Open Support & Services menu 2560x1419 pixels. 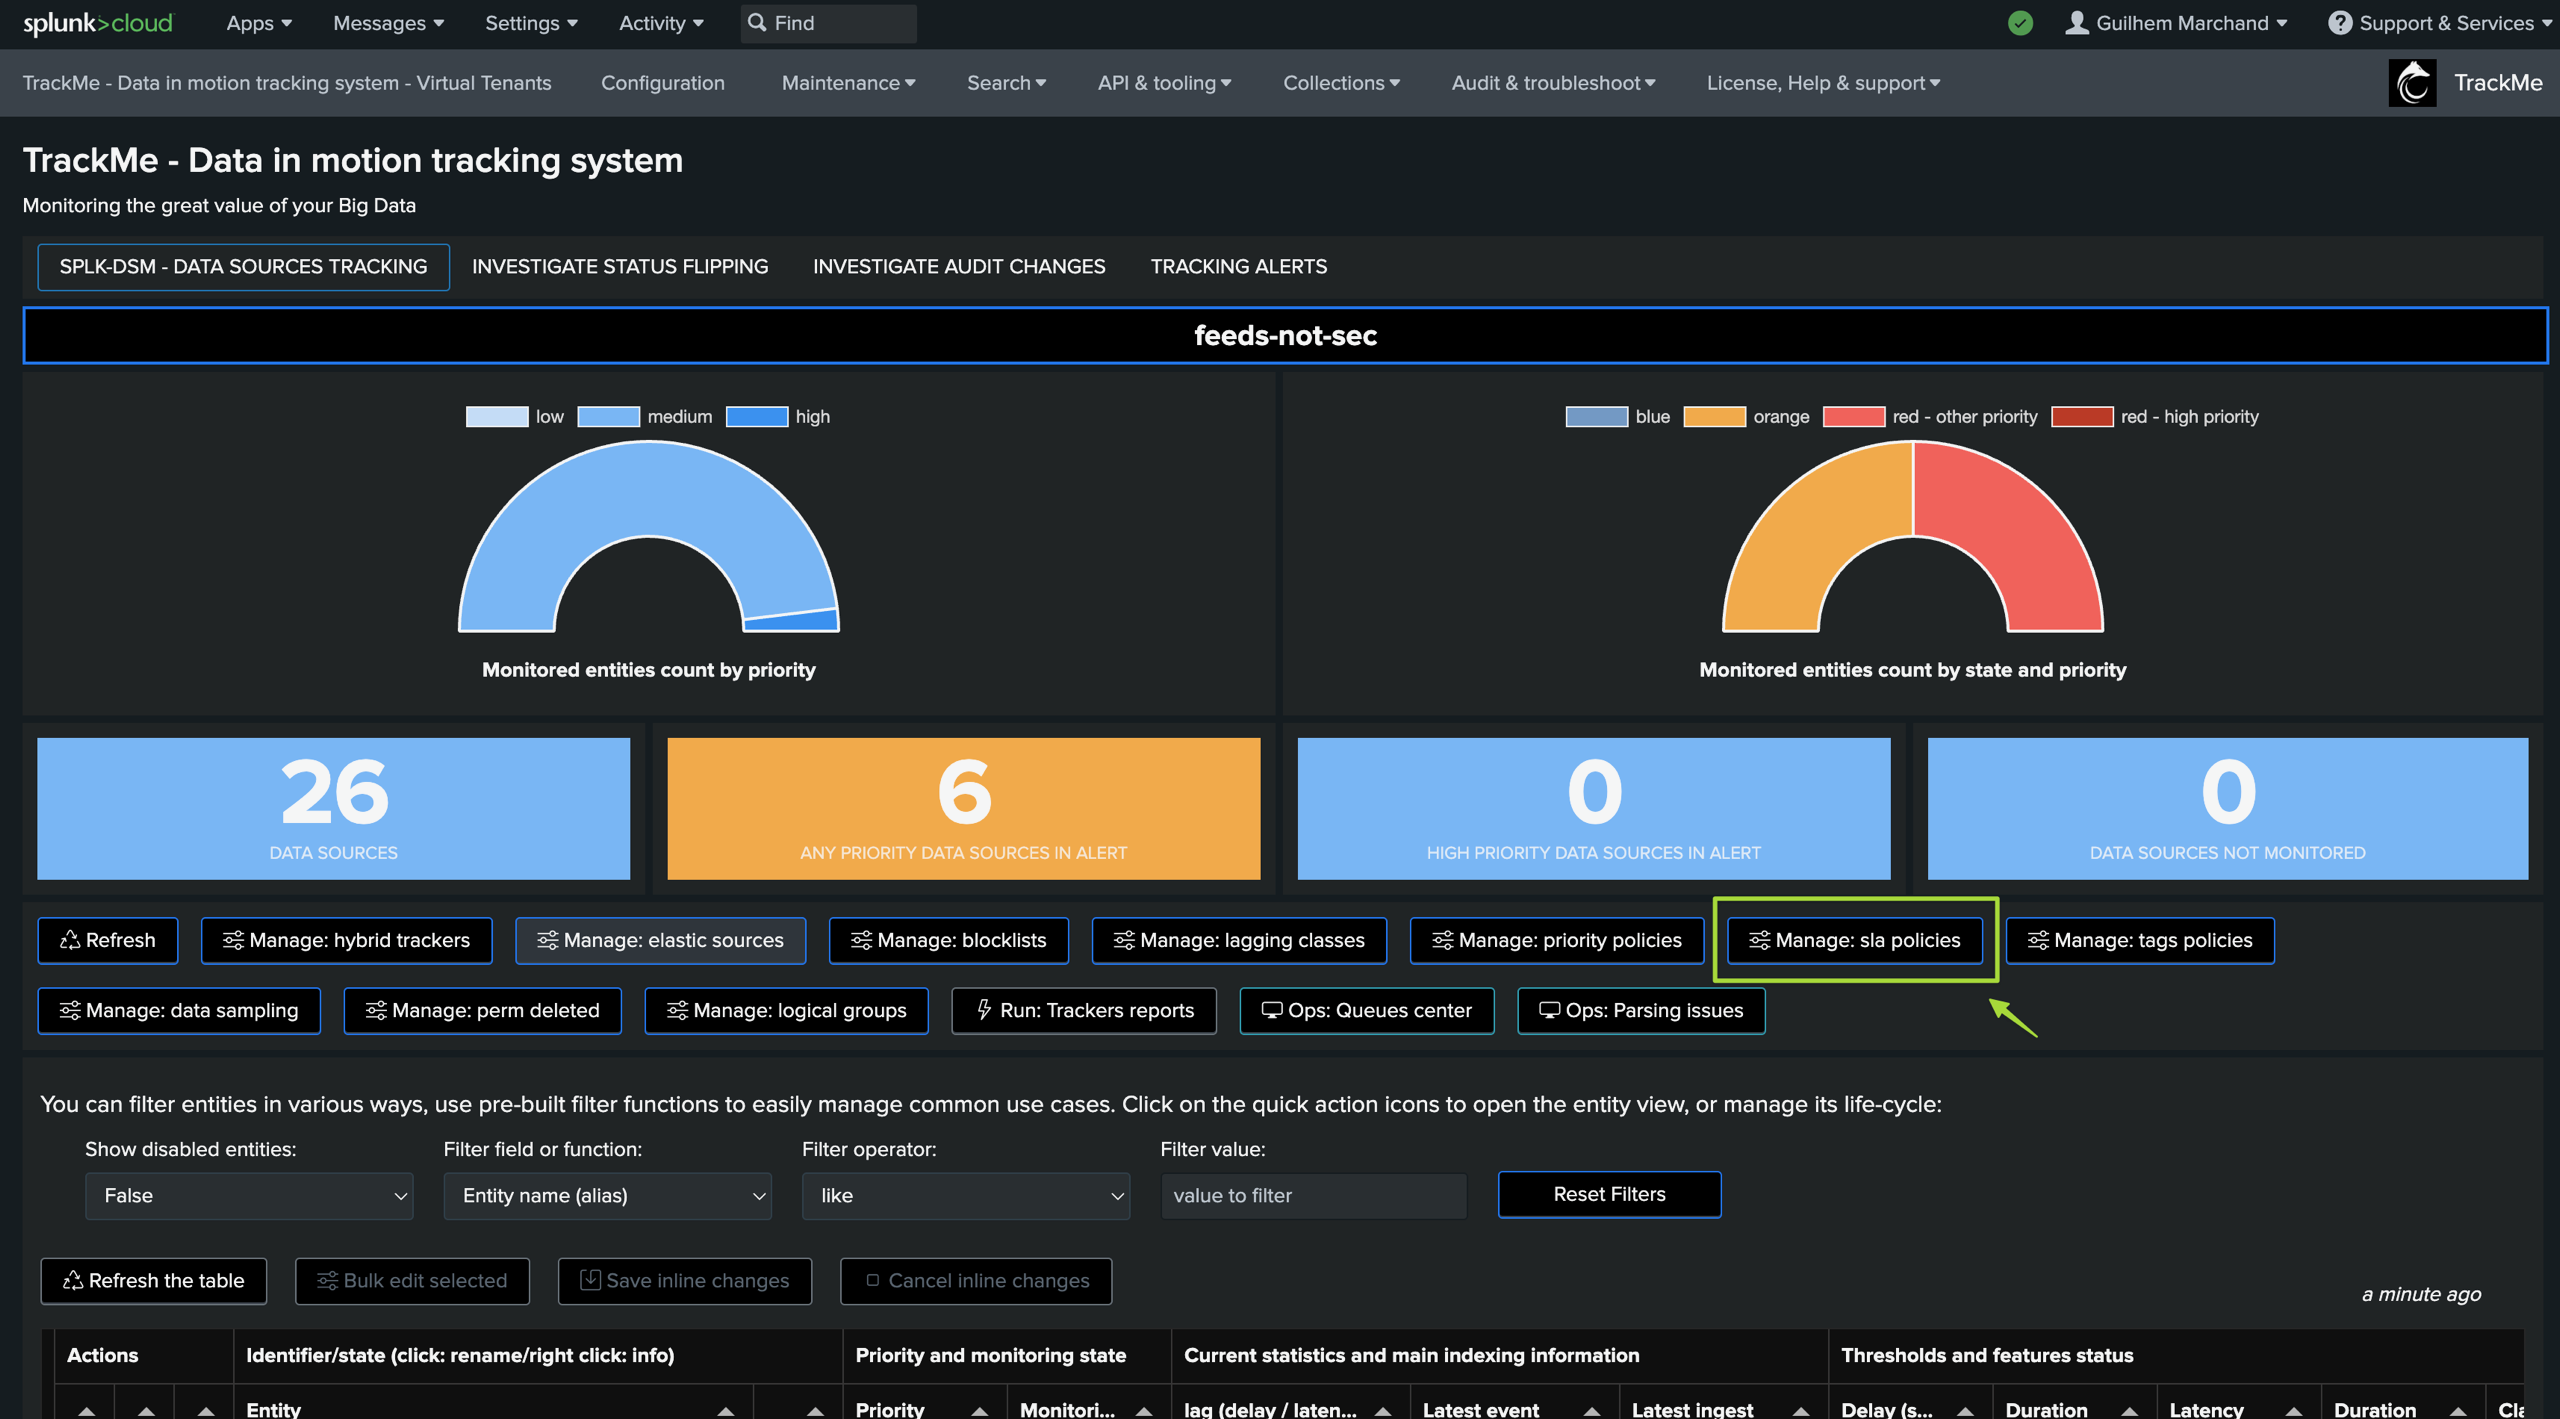pyautogui.click(x=2440, y=23)
